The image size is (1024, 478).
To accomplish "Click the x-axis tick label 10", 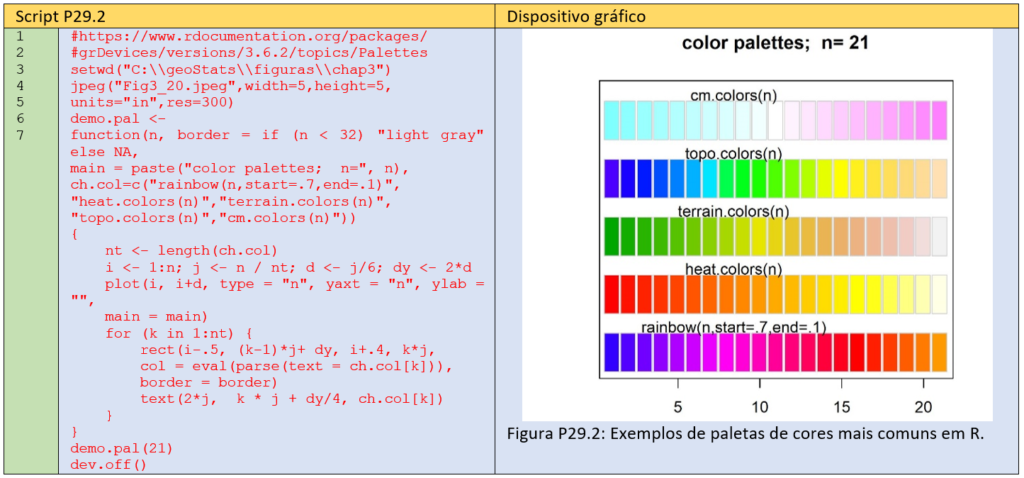I will (760, 407).
